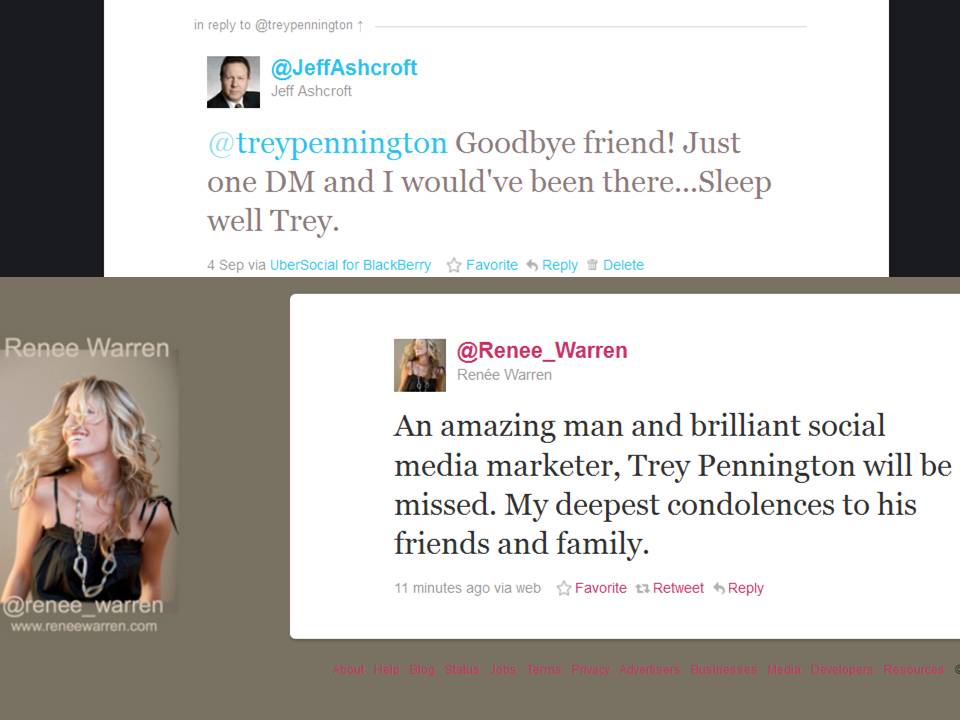
Task: Follow the @treypennington mention in the tweet
Action: (328, 143)
